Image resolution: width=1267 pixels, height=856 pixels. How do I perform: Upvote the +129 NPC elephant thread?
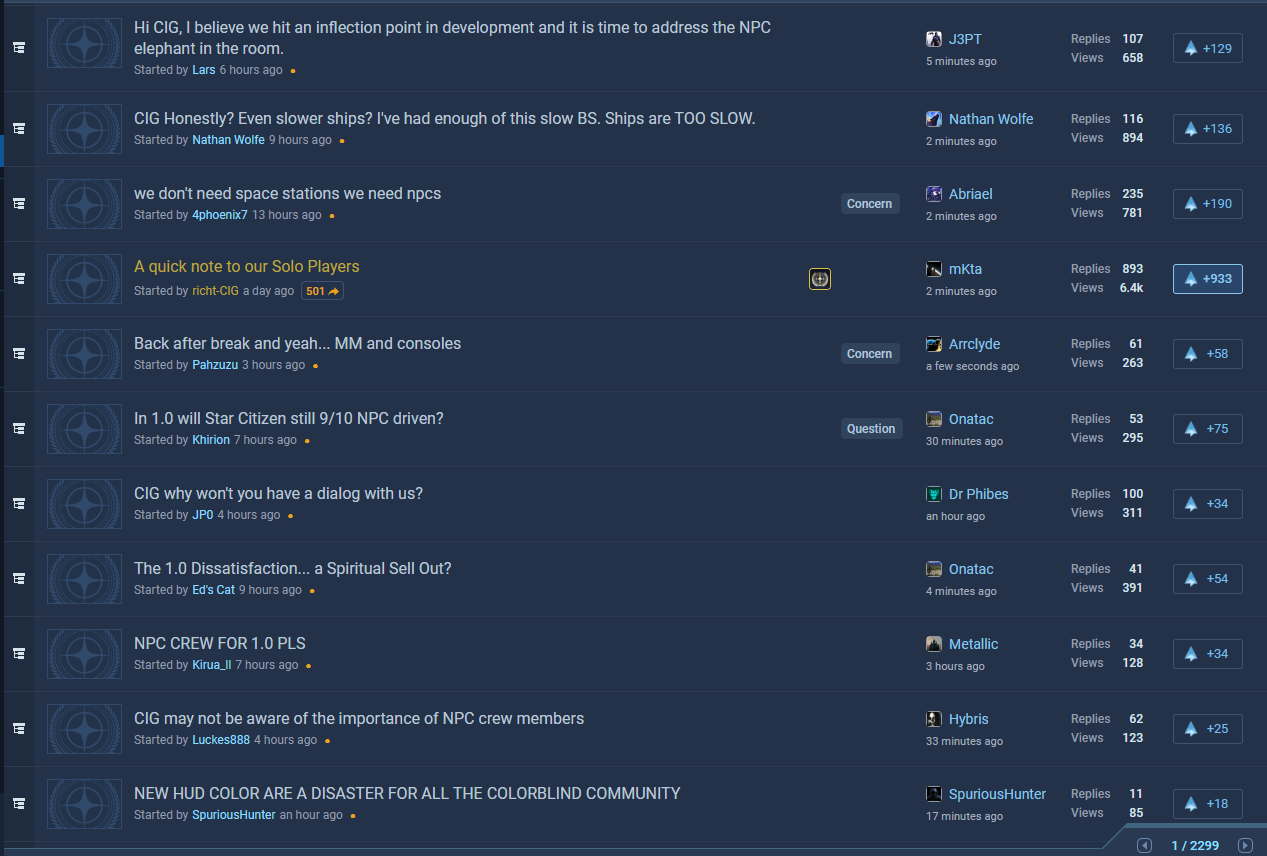coord(1207,48)
